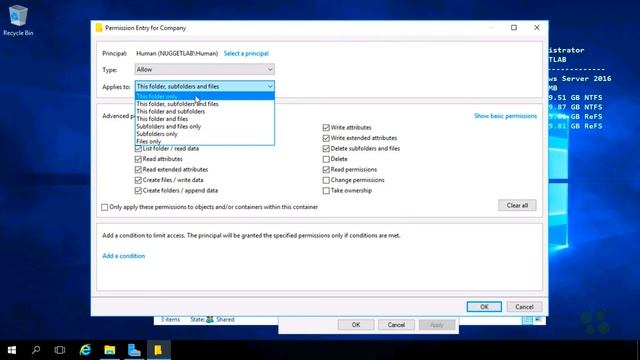The height and width of the screenshot is (360, 640).
Task: Uncheck Create folders / append data
Action: [x=138, y=191]
